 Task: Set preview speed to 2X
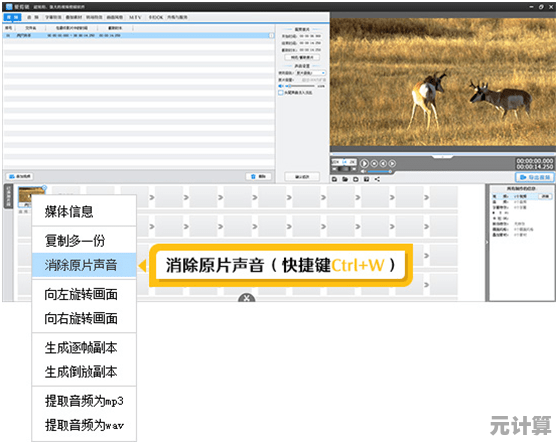[x=352, y=162]
